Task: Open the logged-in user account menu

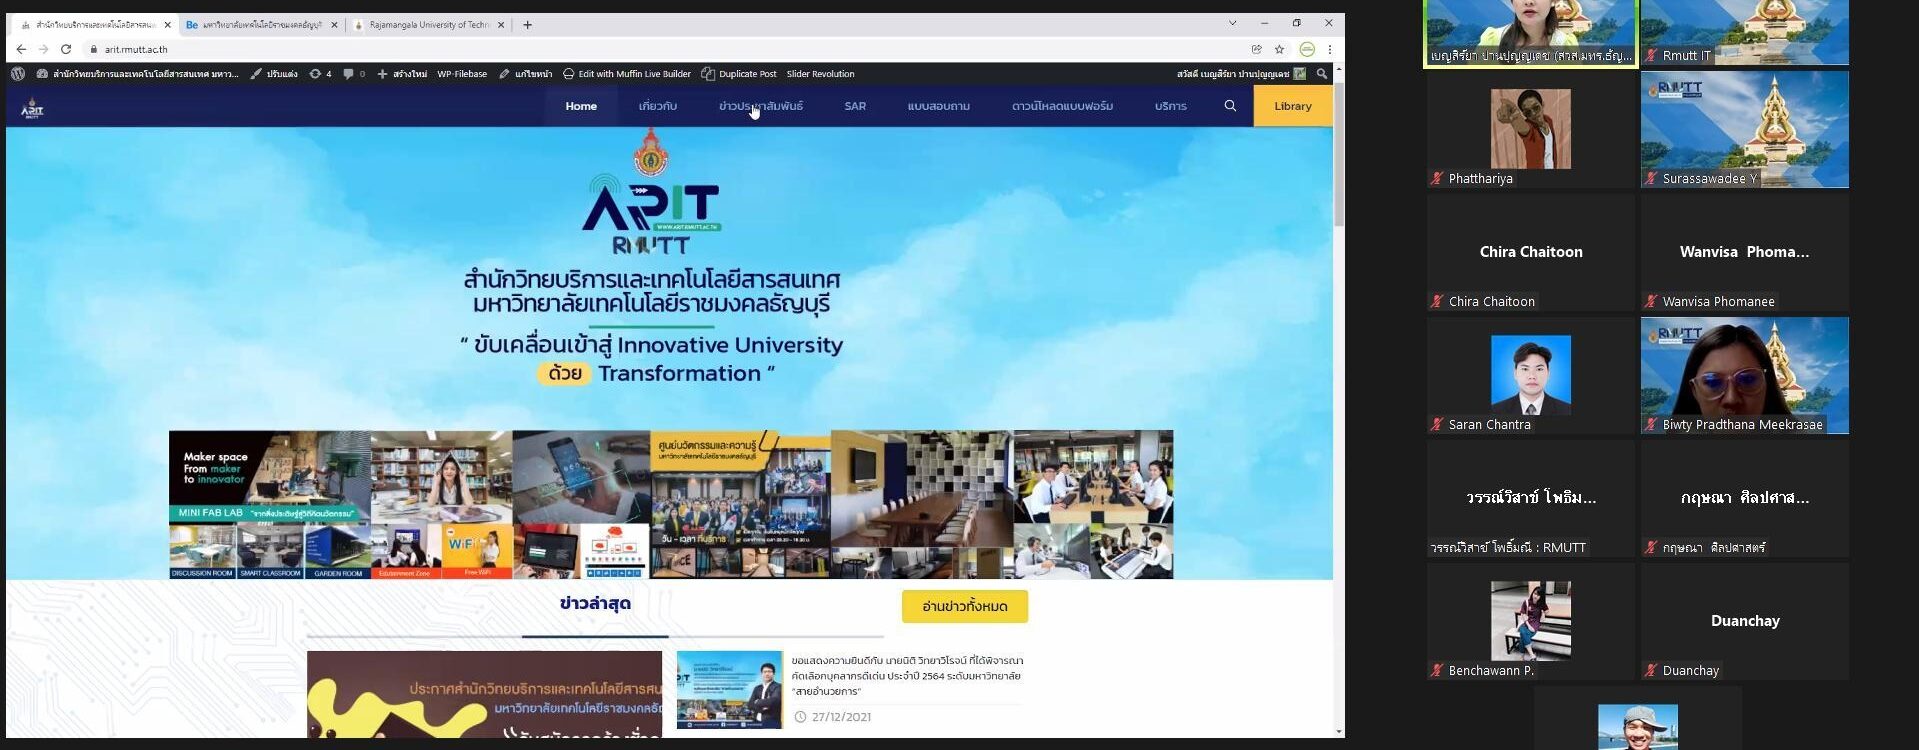Action: click(x=1241, y=74)
